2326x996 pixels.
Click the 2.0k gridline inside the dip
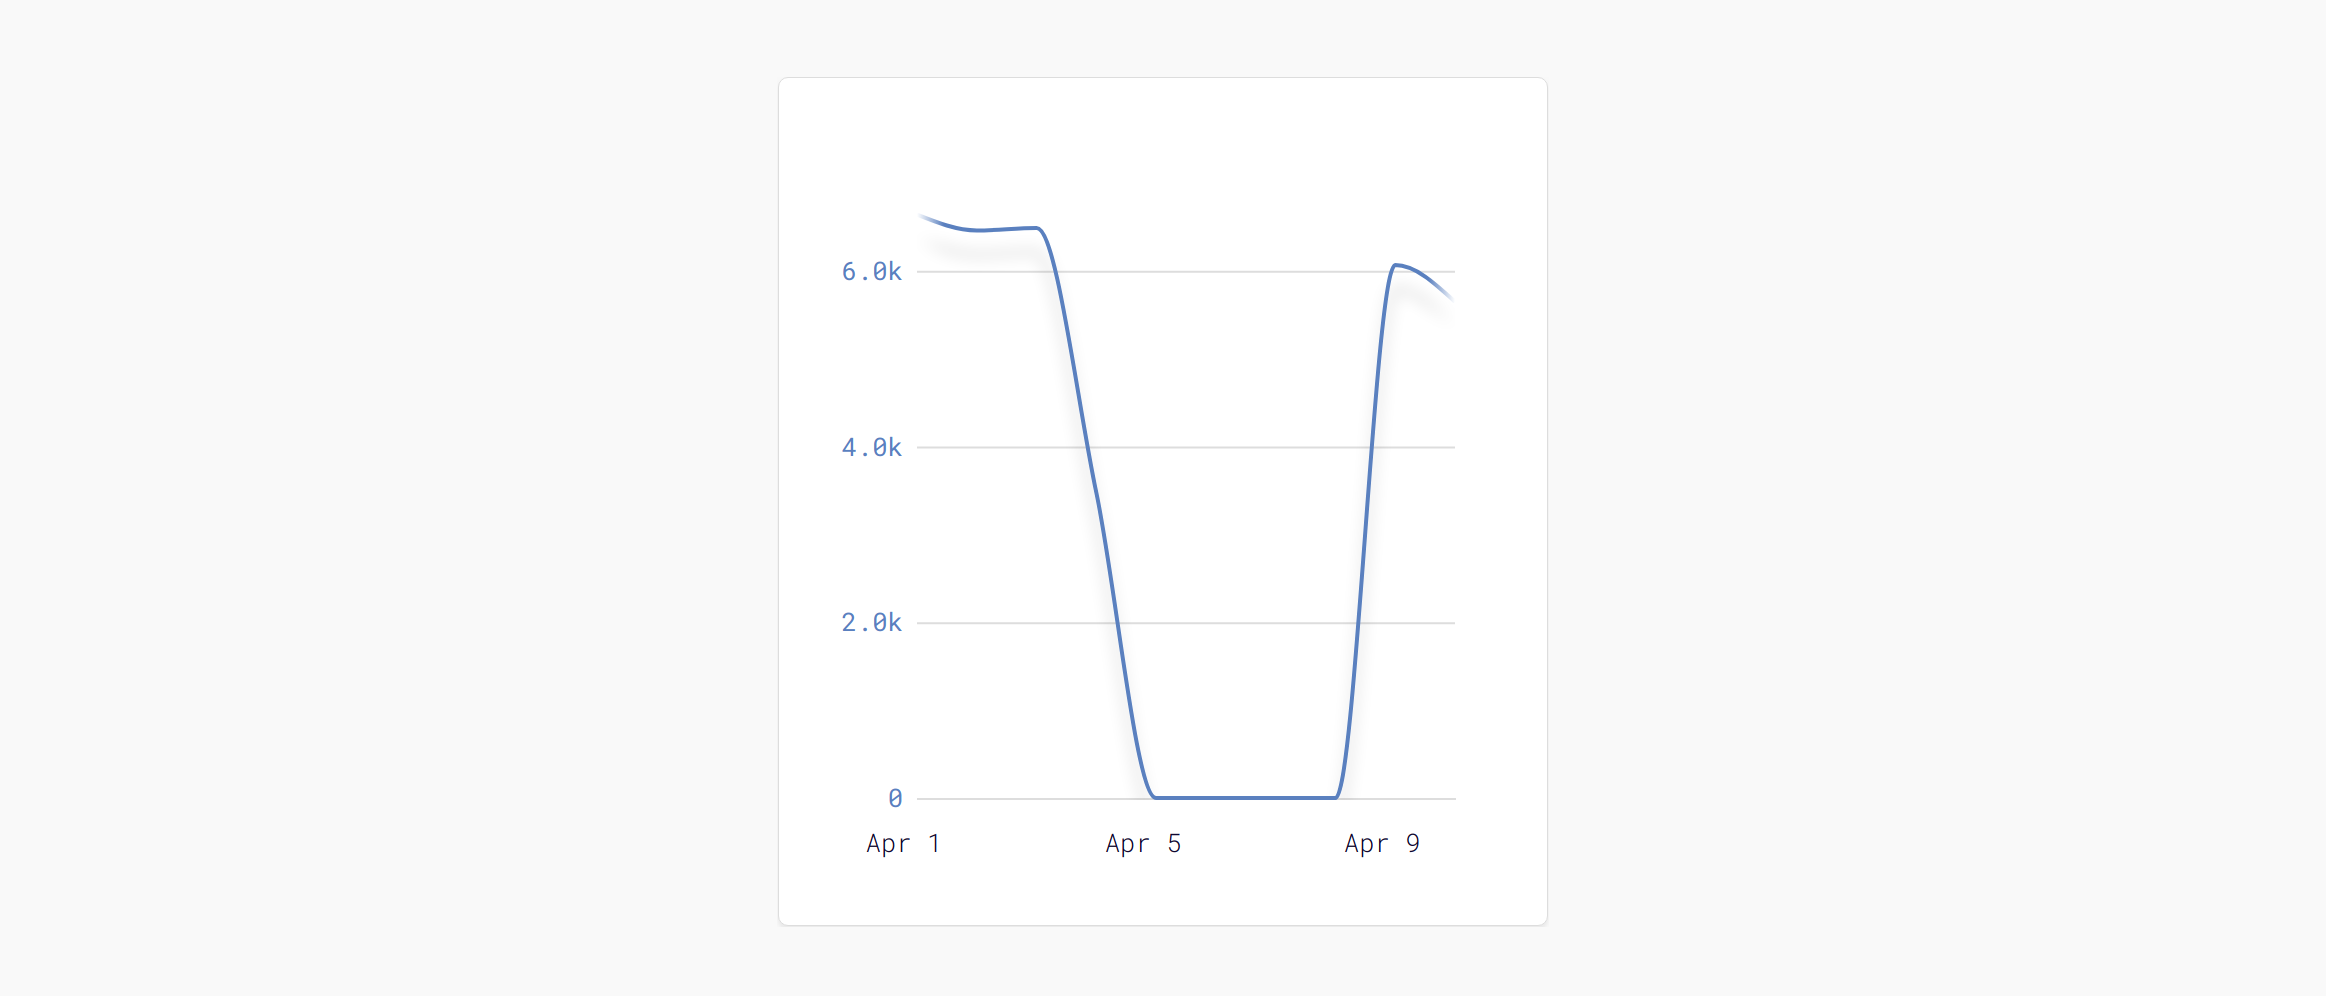tap(1238, 623)
